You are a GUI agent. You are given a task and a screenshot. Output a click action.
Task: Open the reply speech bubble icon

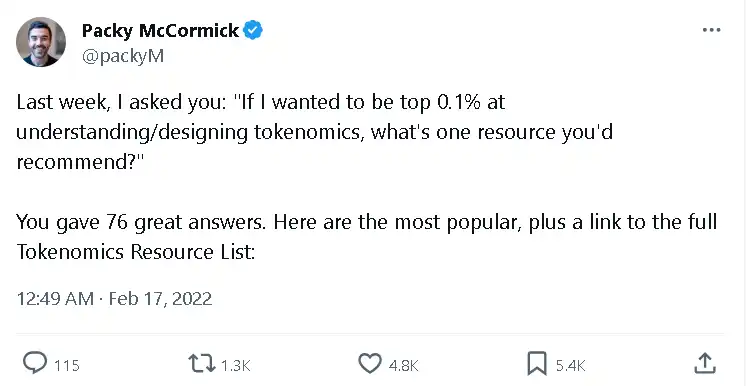(35, 364)
